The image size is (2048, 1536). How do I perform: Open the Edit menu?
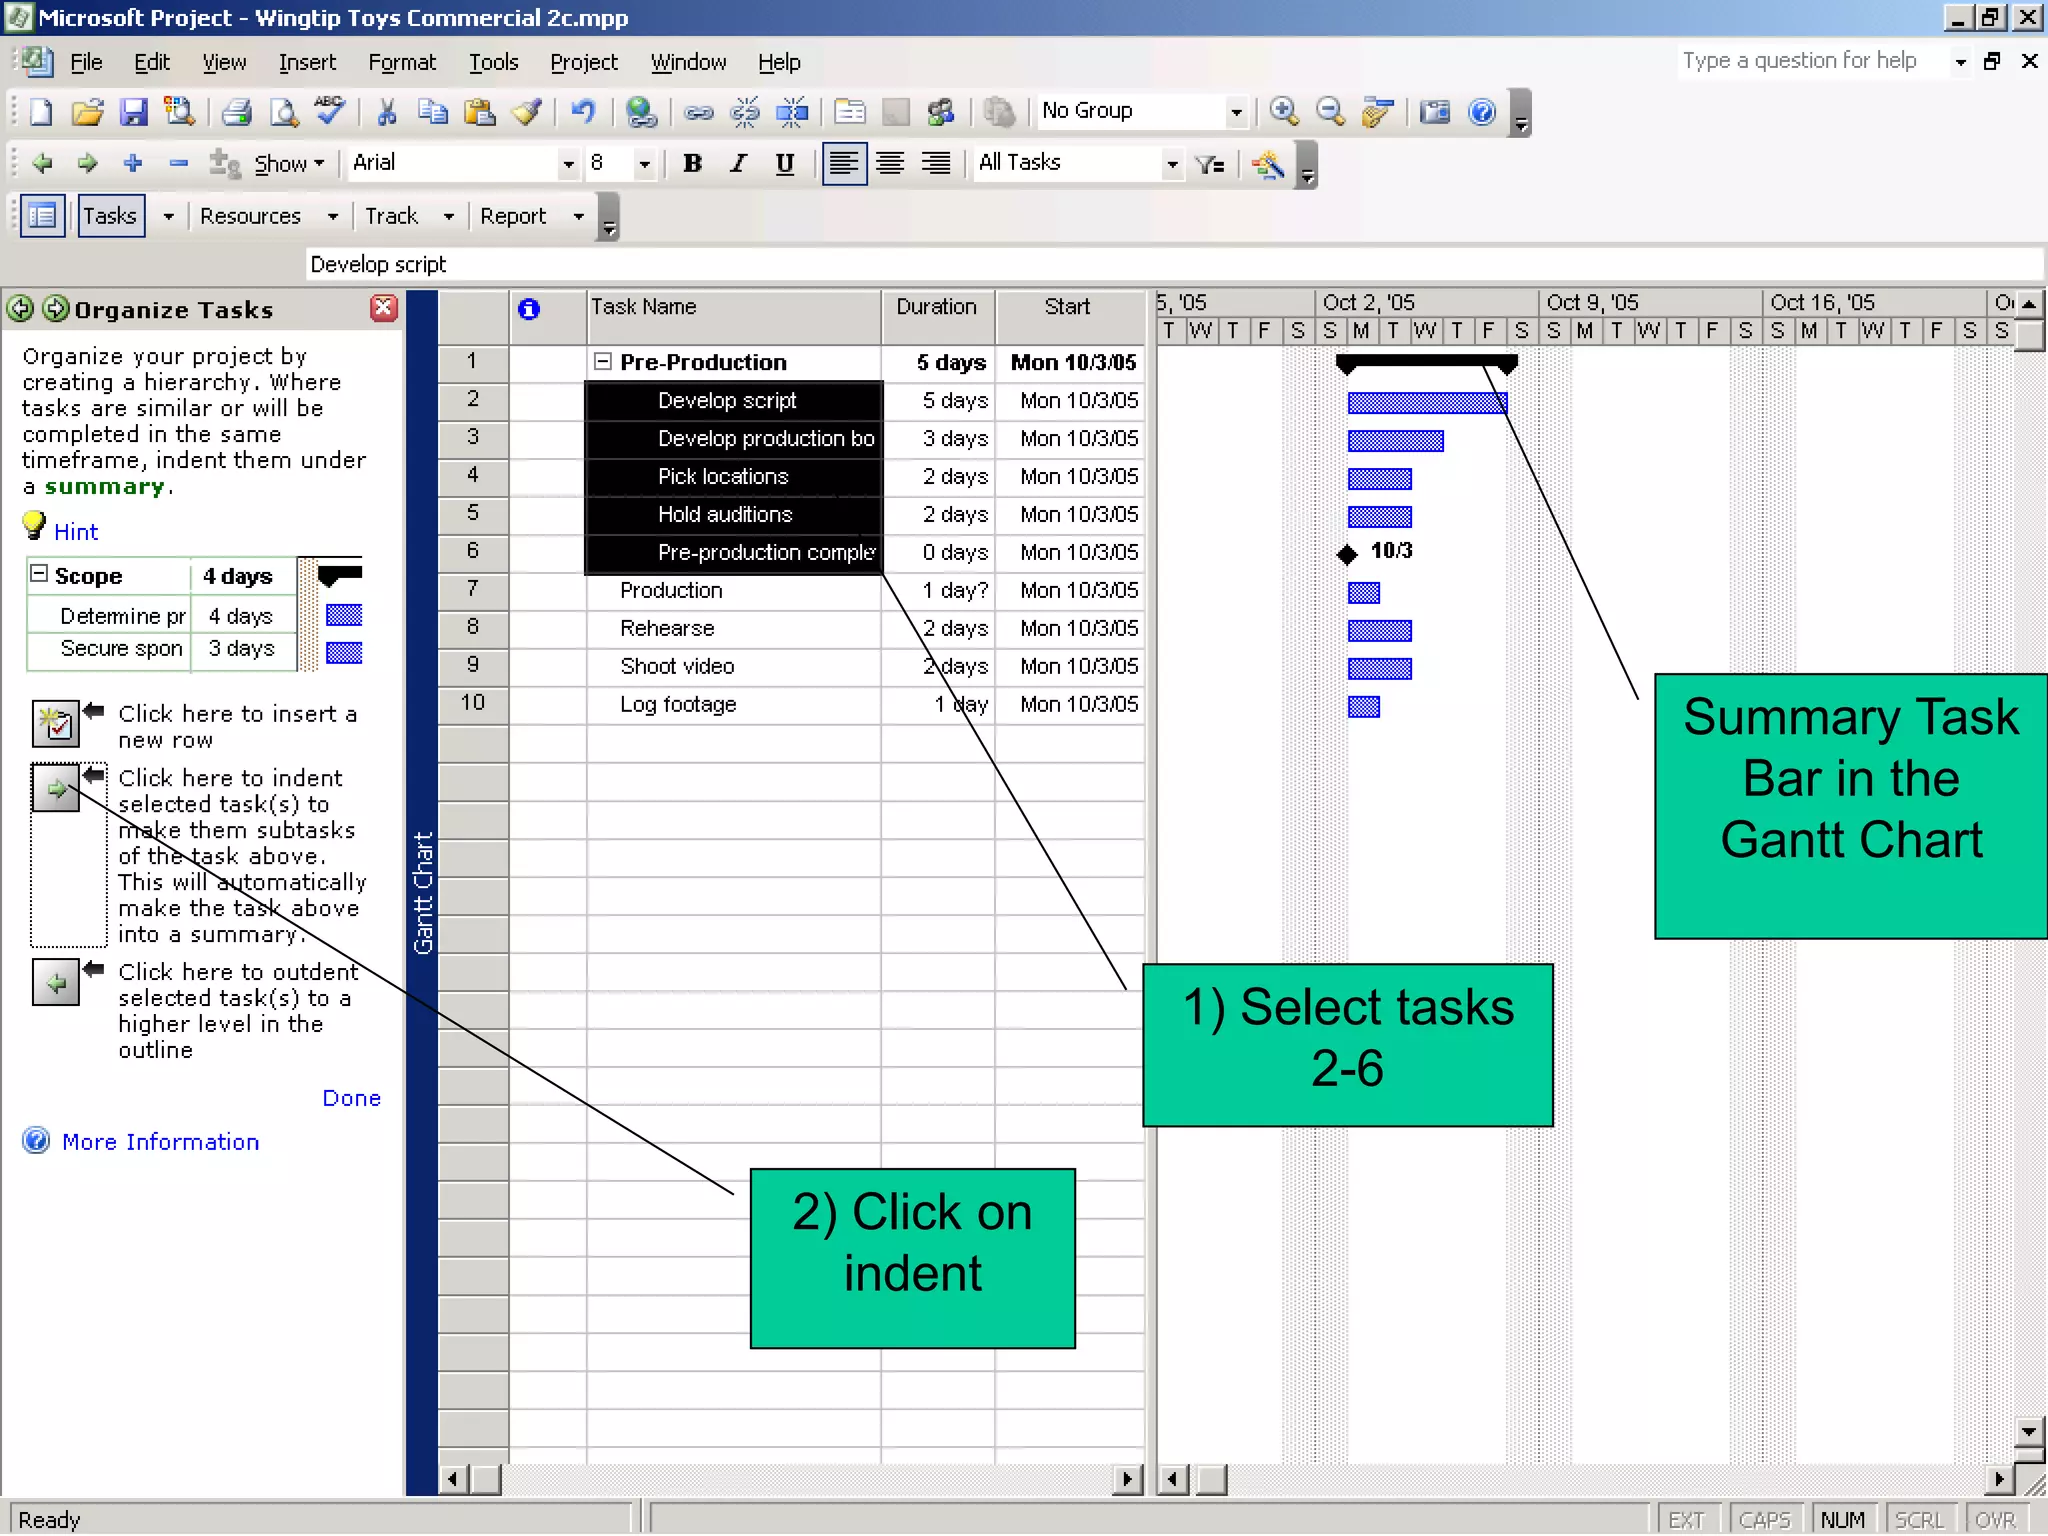tap(152, 62)
